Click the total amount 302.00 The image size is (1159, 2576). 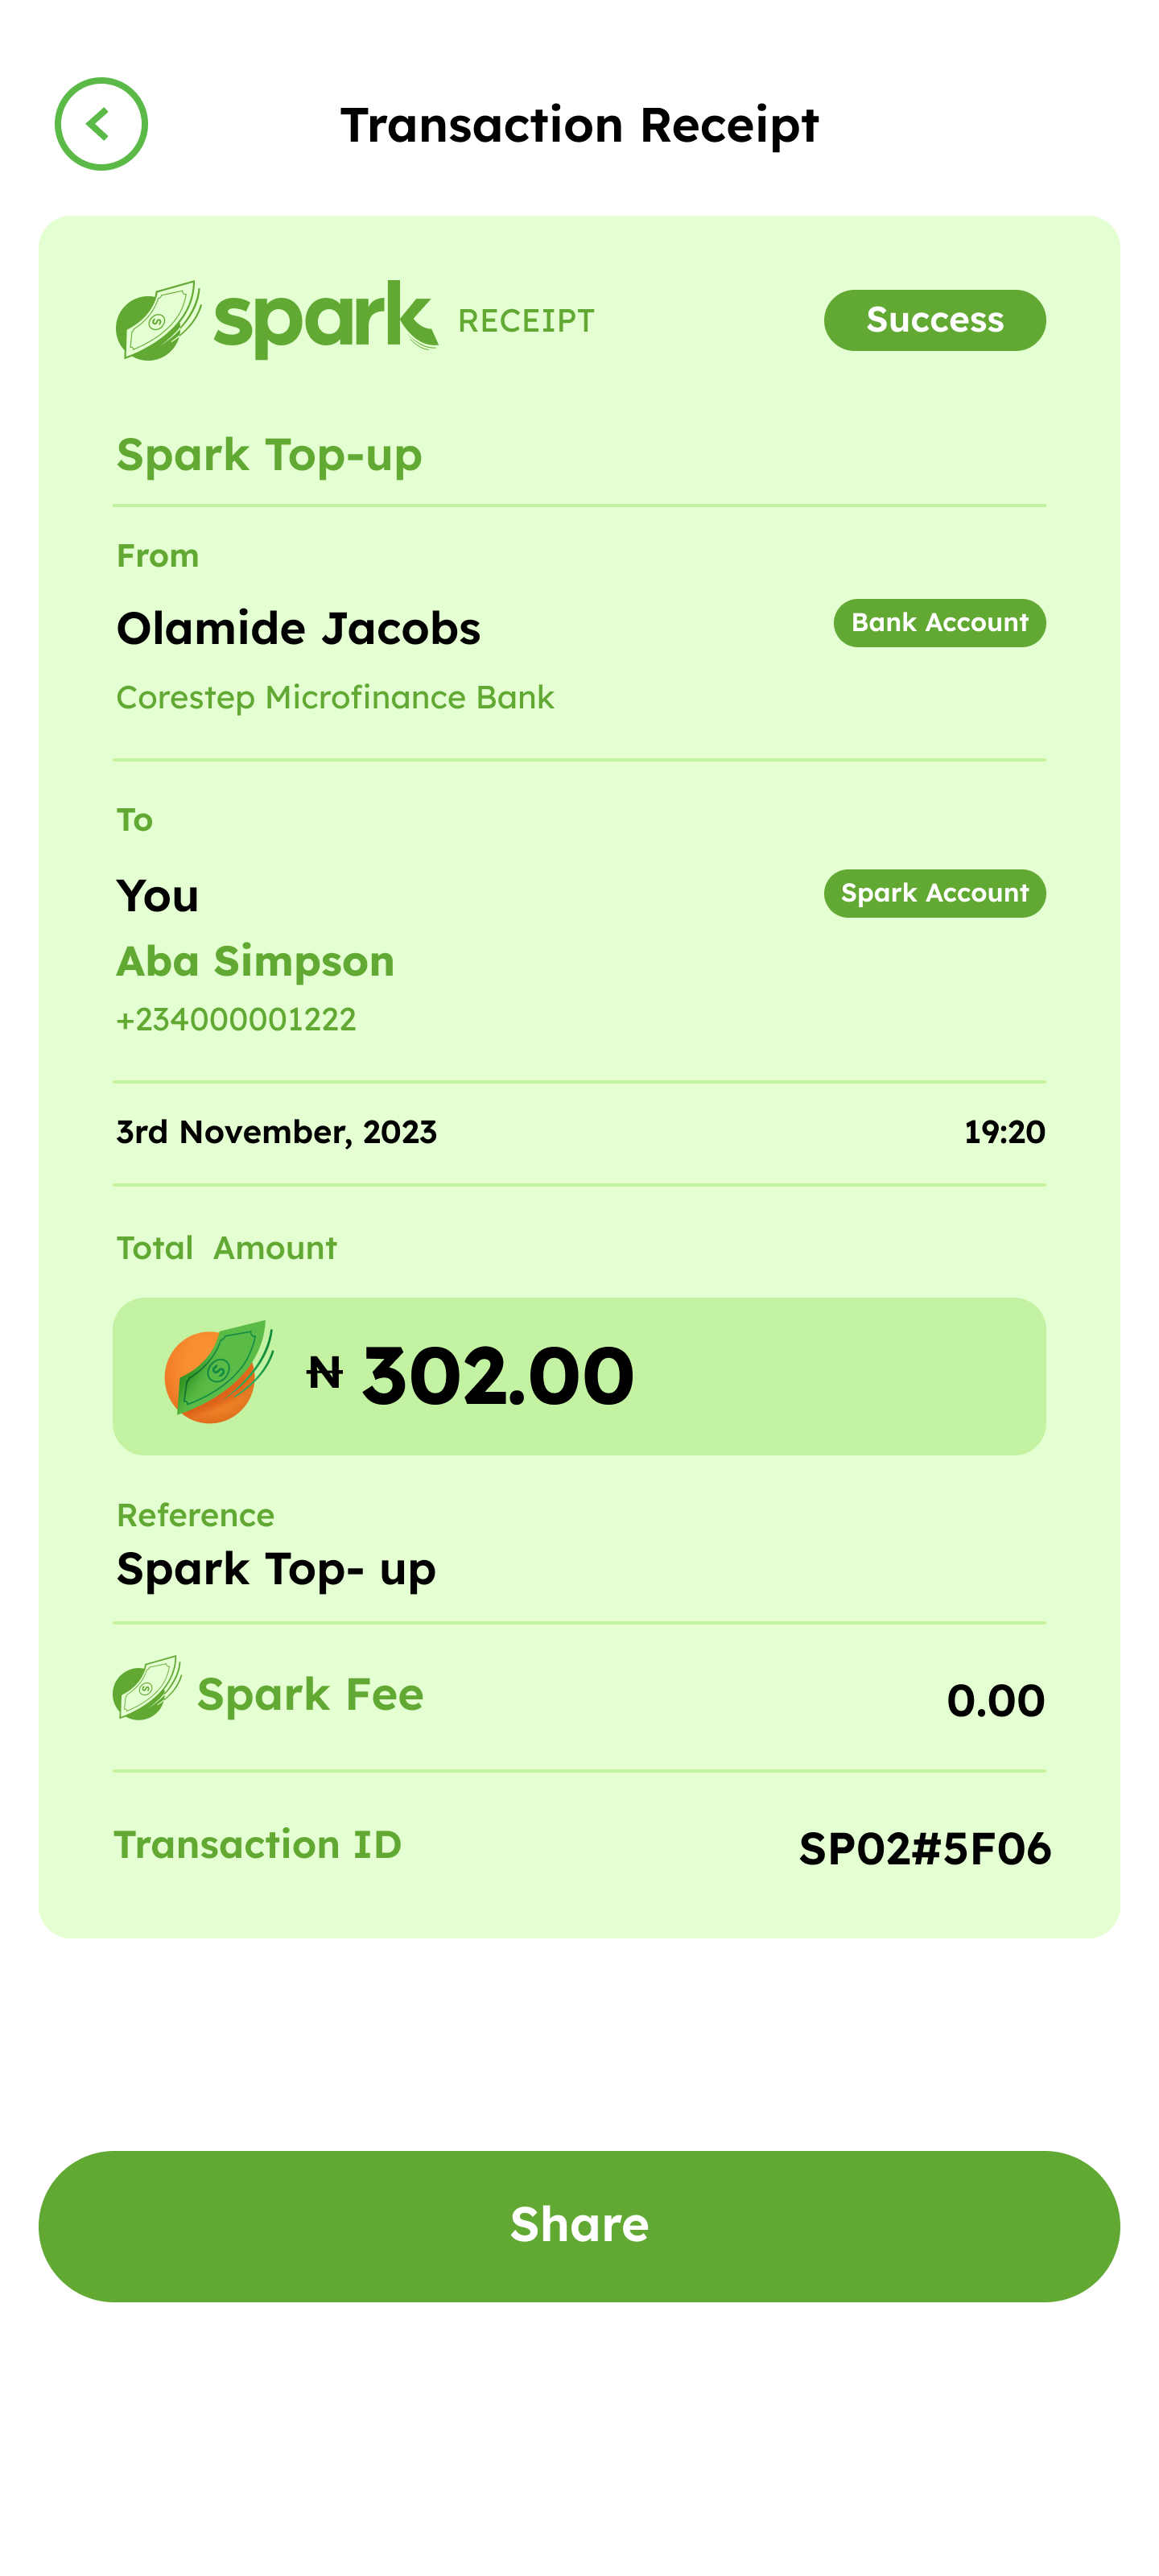pyautogui.click(x=497, y=1376)
